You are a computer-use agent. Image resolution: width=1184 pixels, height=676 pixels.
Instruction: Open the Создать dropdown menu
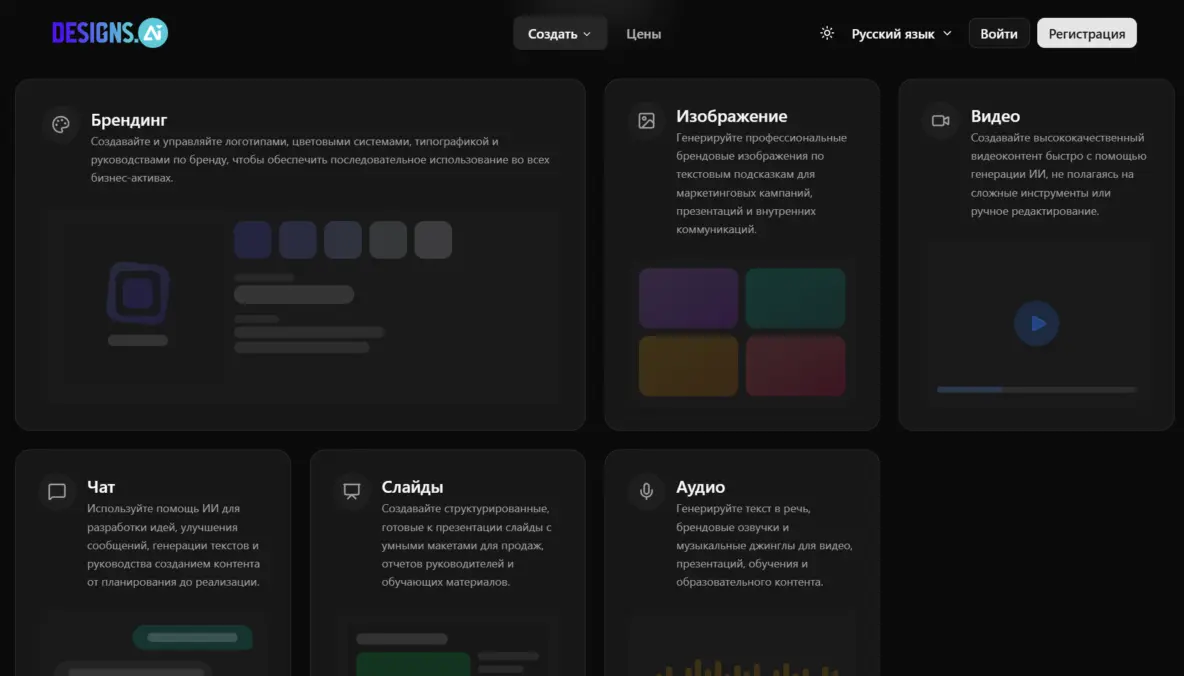coord(559,33)
